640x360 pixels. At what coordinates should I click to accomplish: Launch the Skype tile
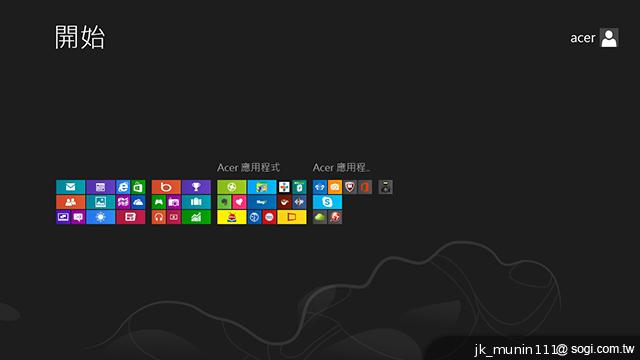tap(327, 202)
